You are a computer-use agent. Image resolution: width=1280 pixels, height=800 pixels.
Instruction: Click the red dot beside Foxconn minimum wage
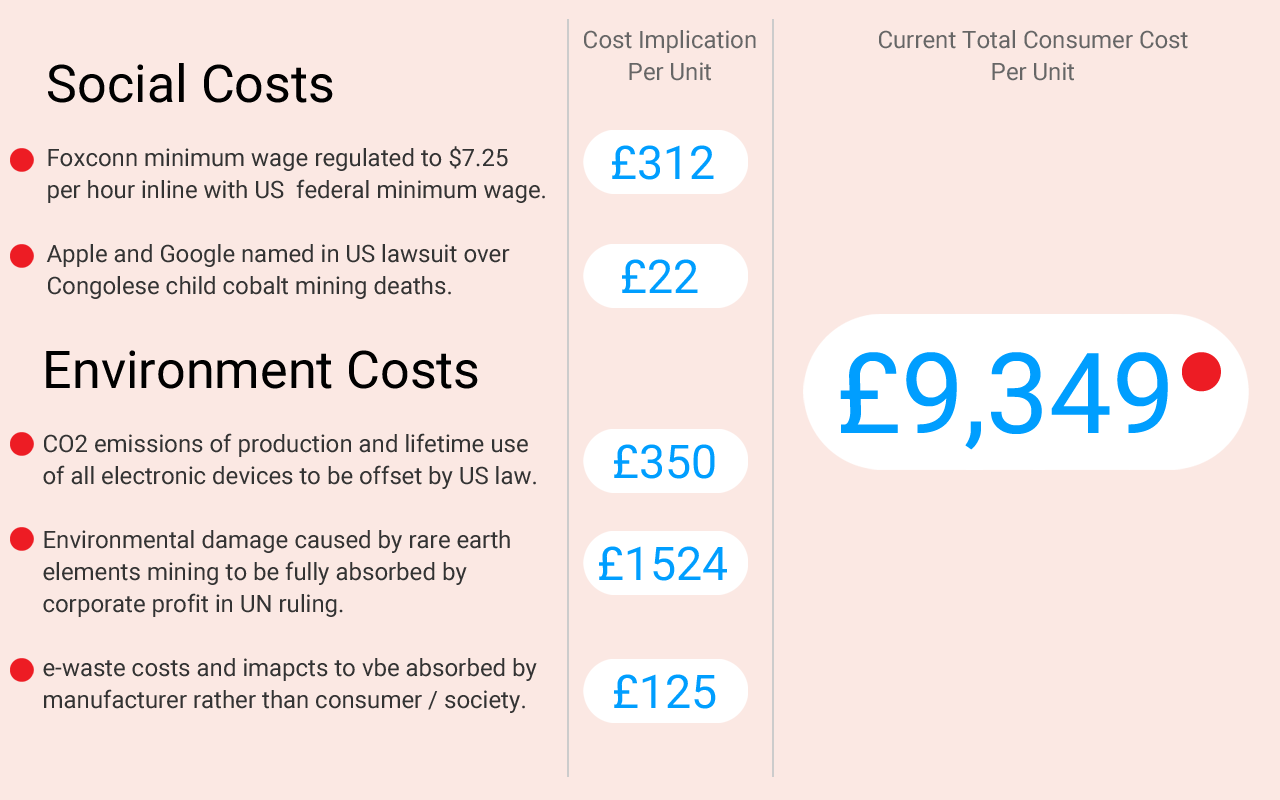pyautogui.click(x=22, y=160)
